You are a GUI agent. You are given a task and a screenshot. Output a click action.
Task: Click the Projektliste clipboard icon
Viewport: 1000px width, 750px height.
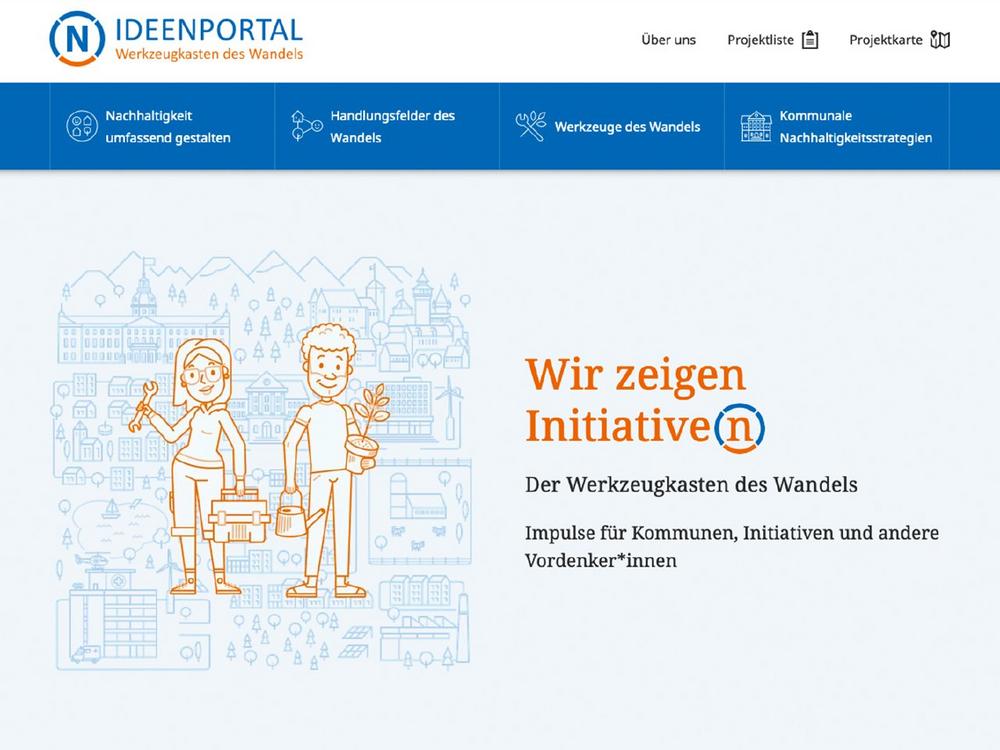tap(810, 40)
